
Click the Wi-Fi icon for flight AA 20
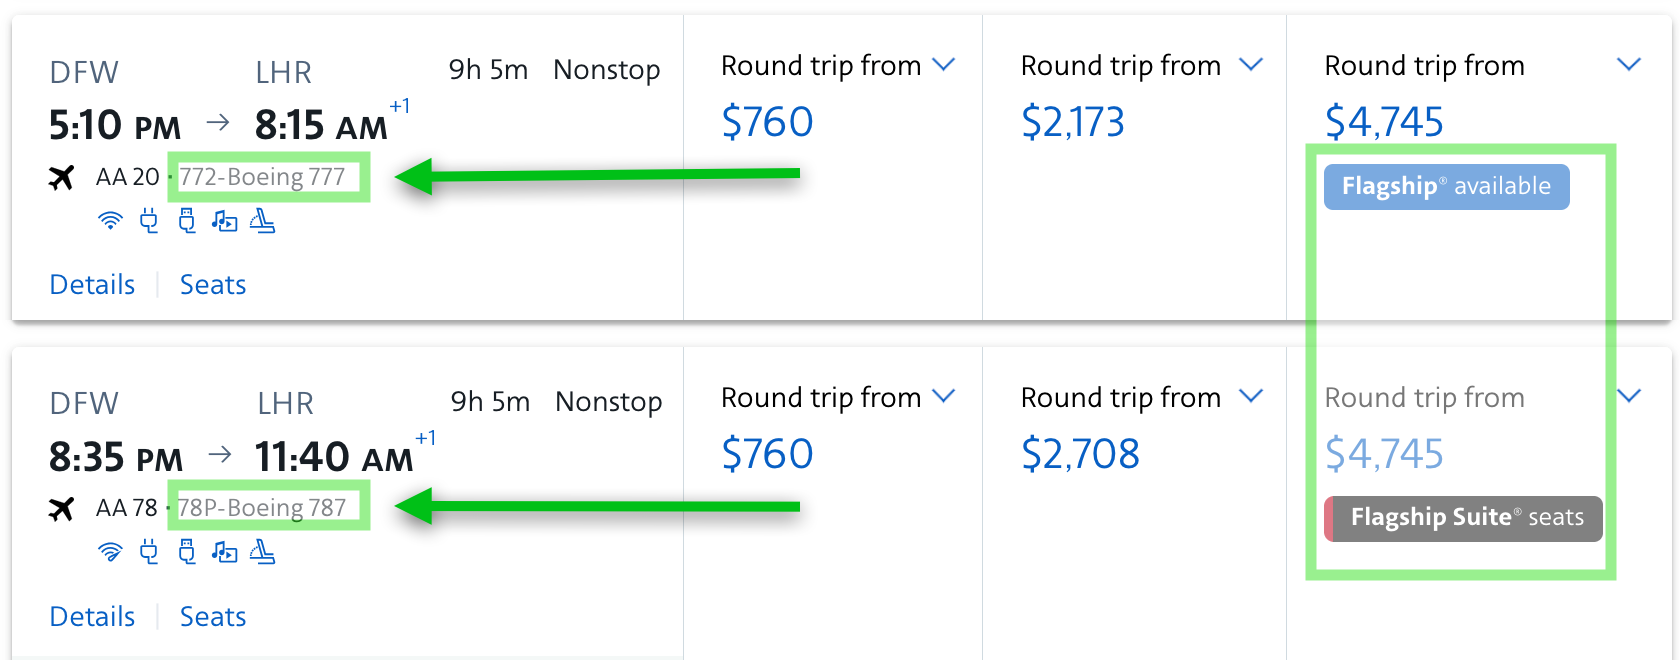(110, 221)
